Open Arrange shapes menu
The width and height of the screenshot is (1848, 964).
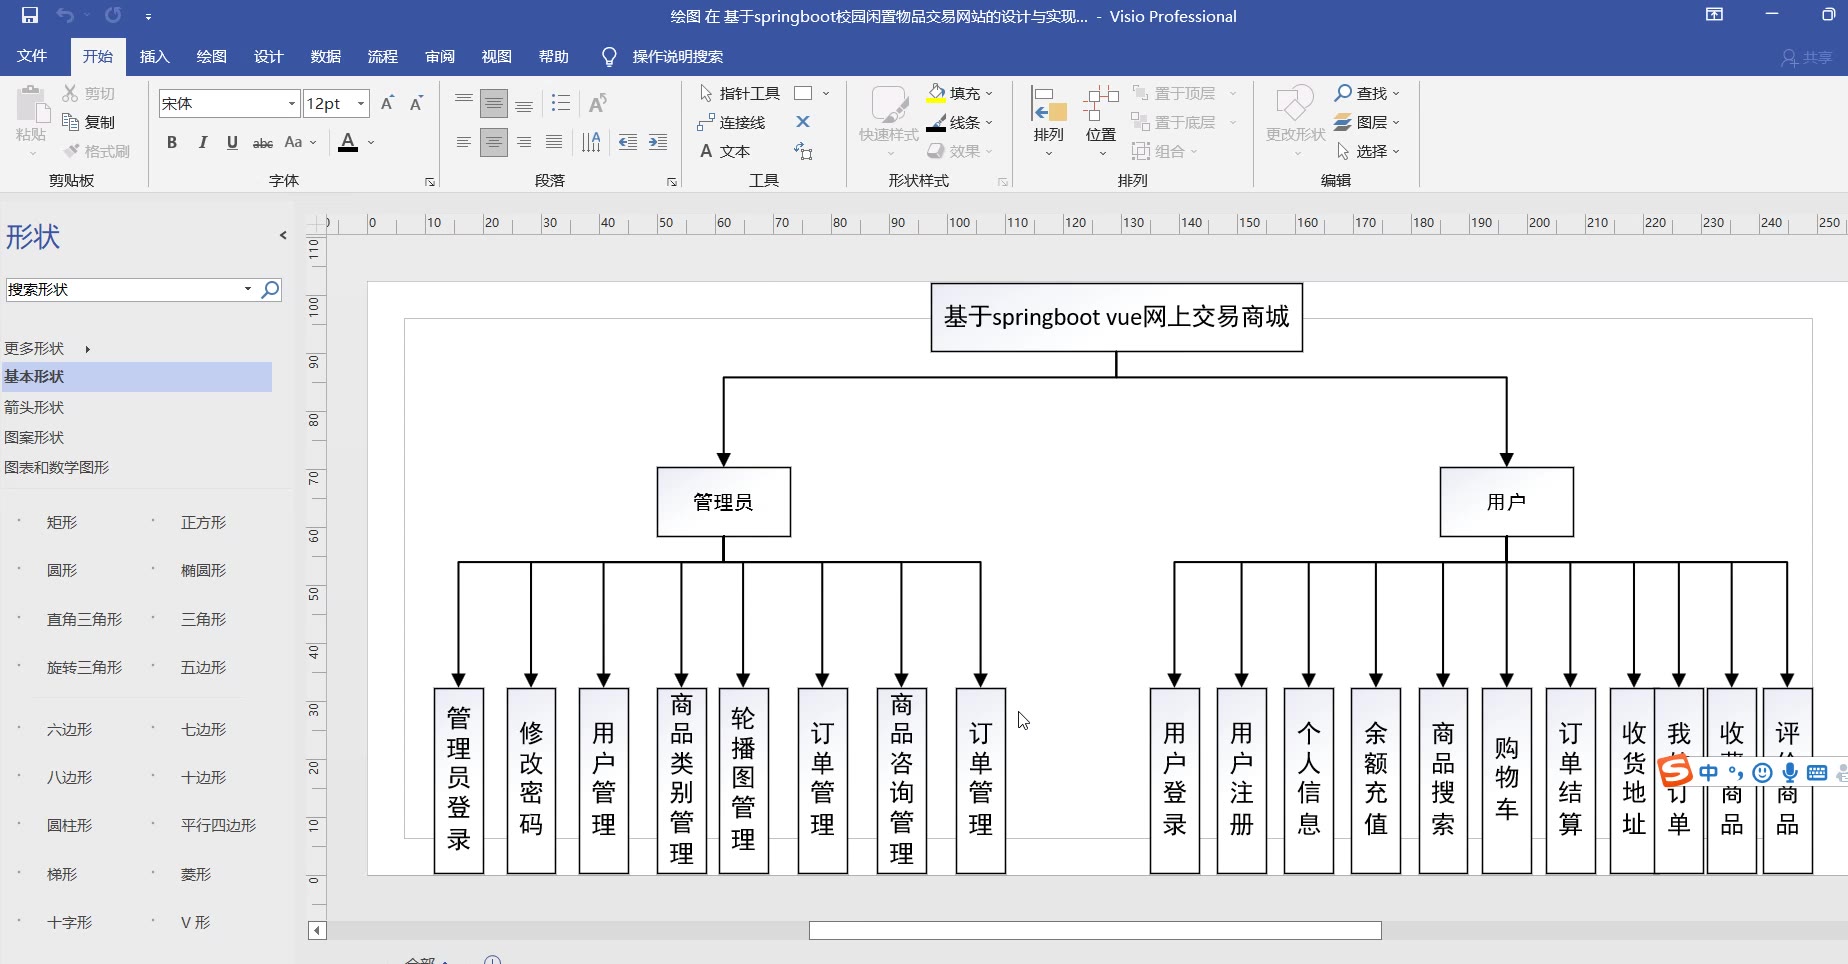(x=1049, y=120)
